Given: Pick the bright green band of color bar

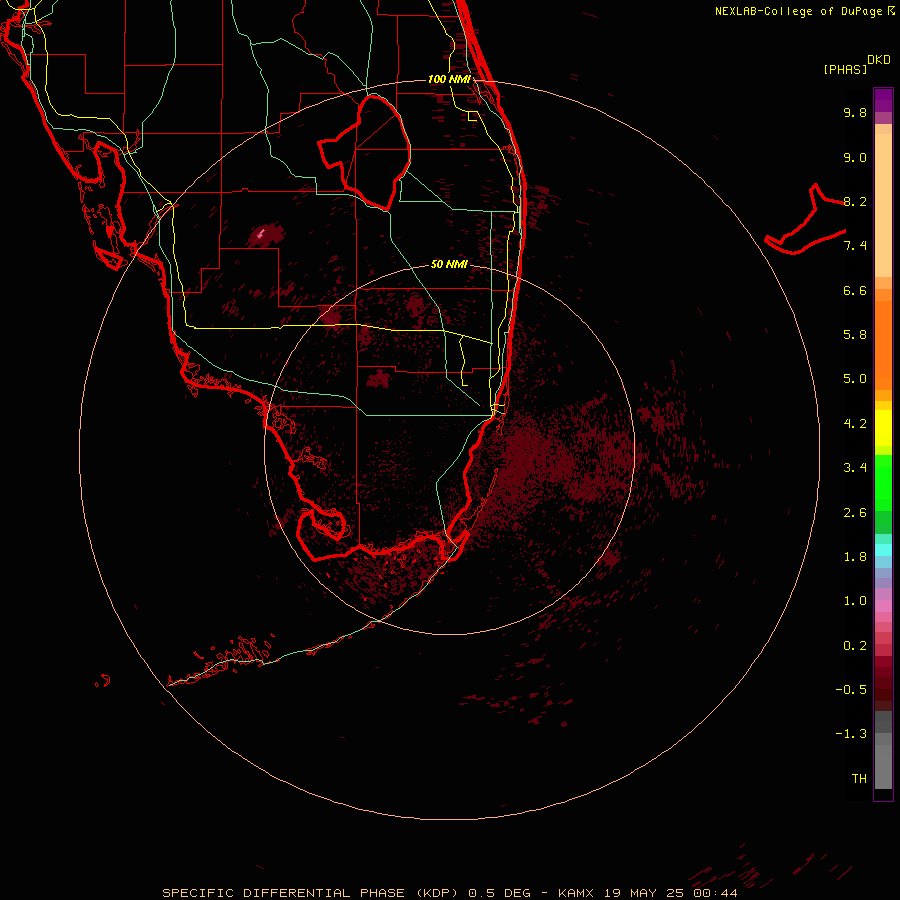Looking at the screenshot, I should [x=883, y=482].
